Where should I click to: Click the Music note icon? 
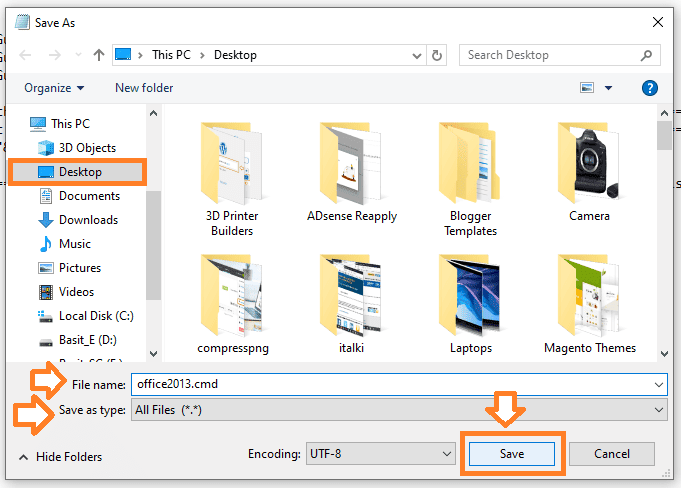coord(46,244)
